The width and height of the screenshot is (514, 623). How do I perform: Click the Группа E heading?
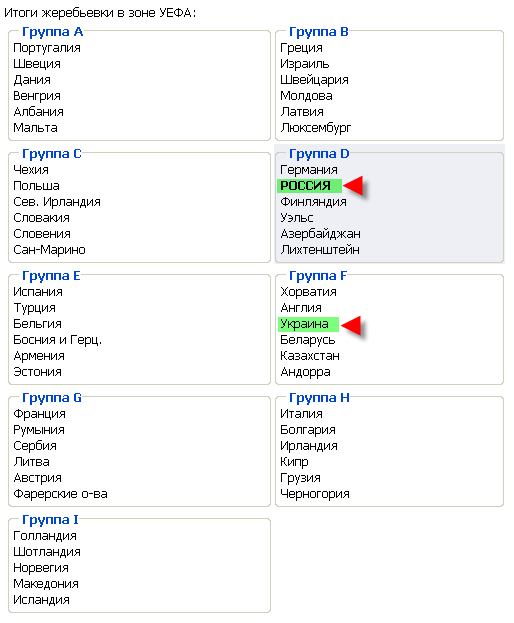tap(51, 275)
